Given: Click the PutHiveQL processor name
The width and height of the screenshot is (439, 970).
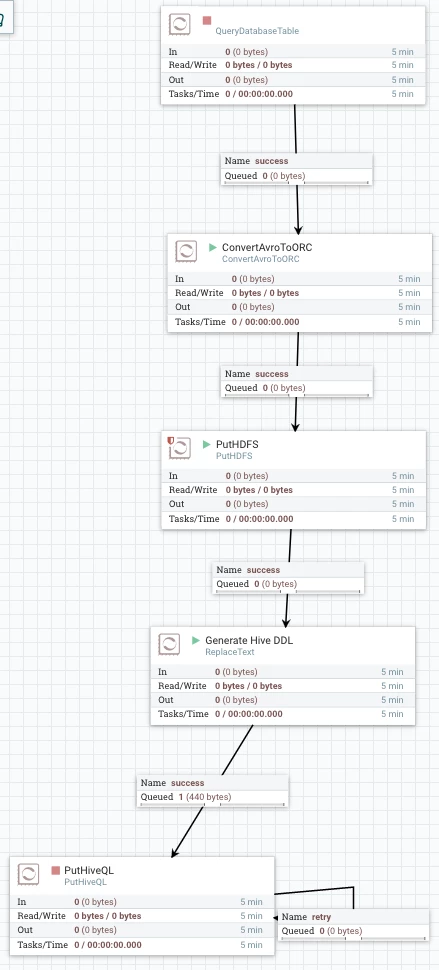Looking at the screenshot, I should pyautogui.click(x=89, y=870).
